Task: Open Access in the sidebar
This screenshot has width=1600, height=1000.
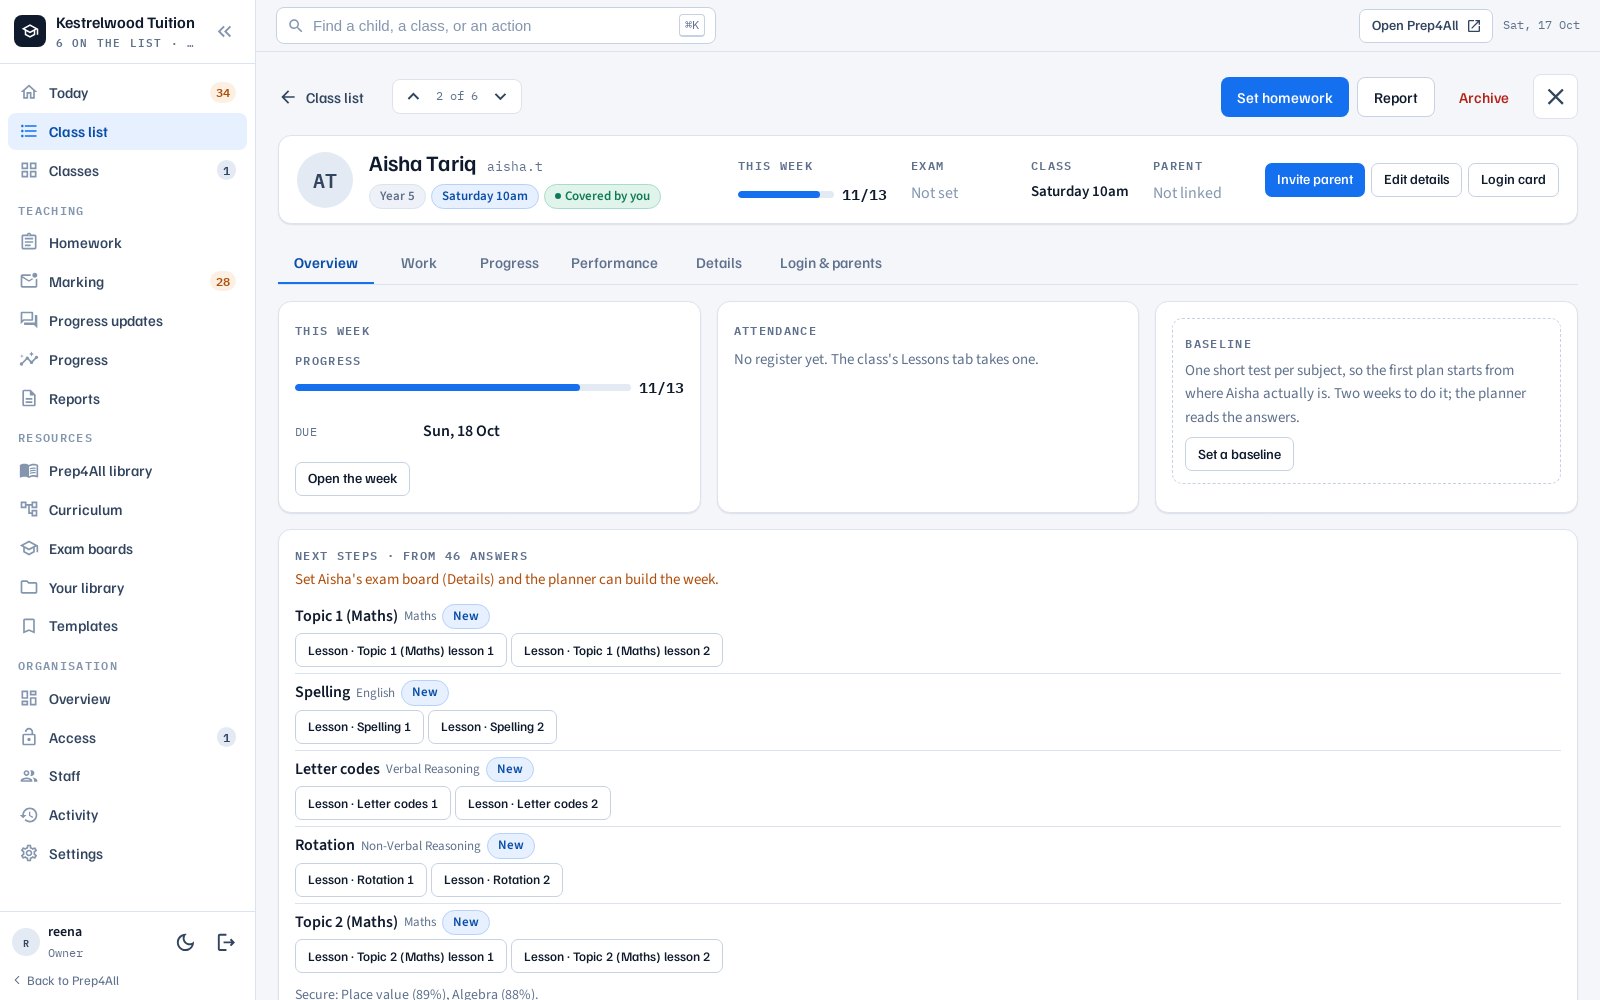Action: tap(127, 738)
